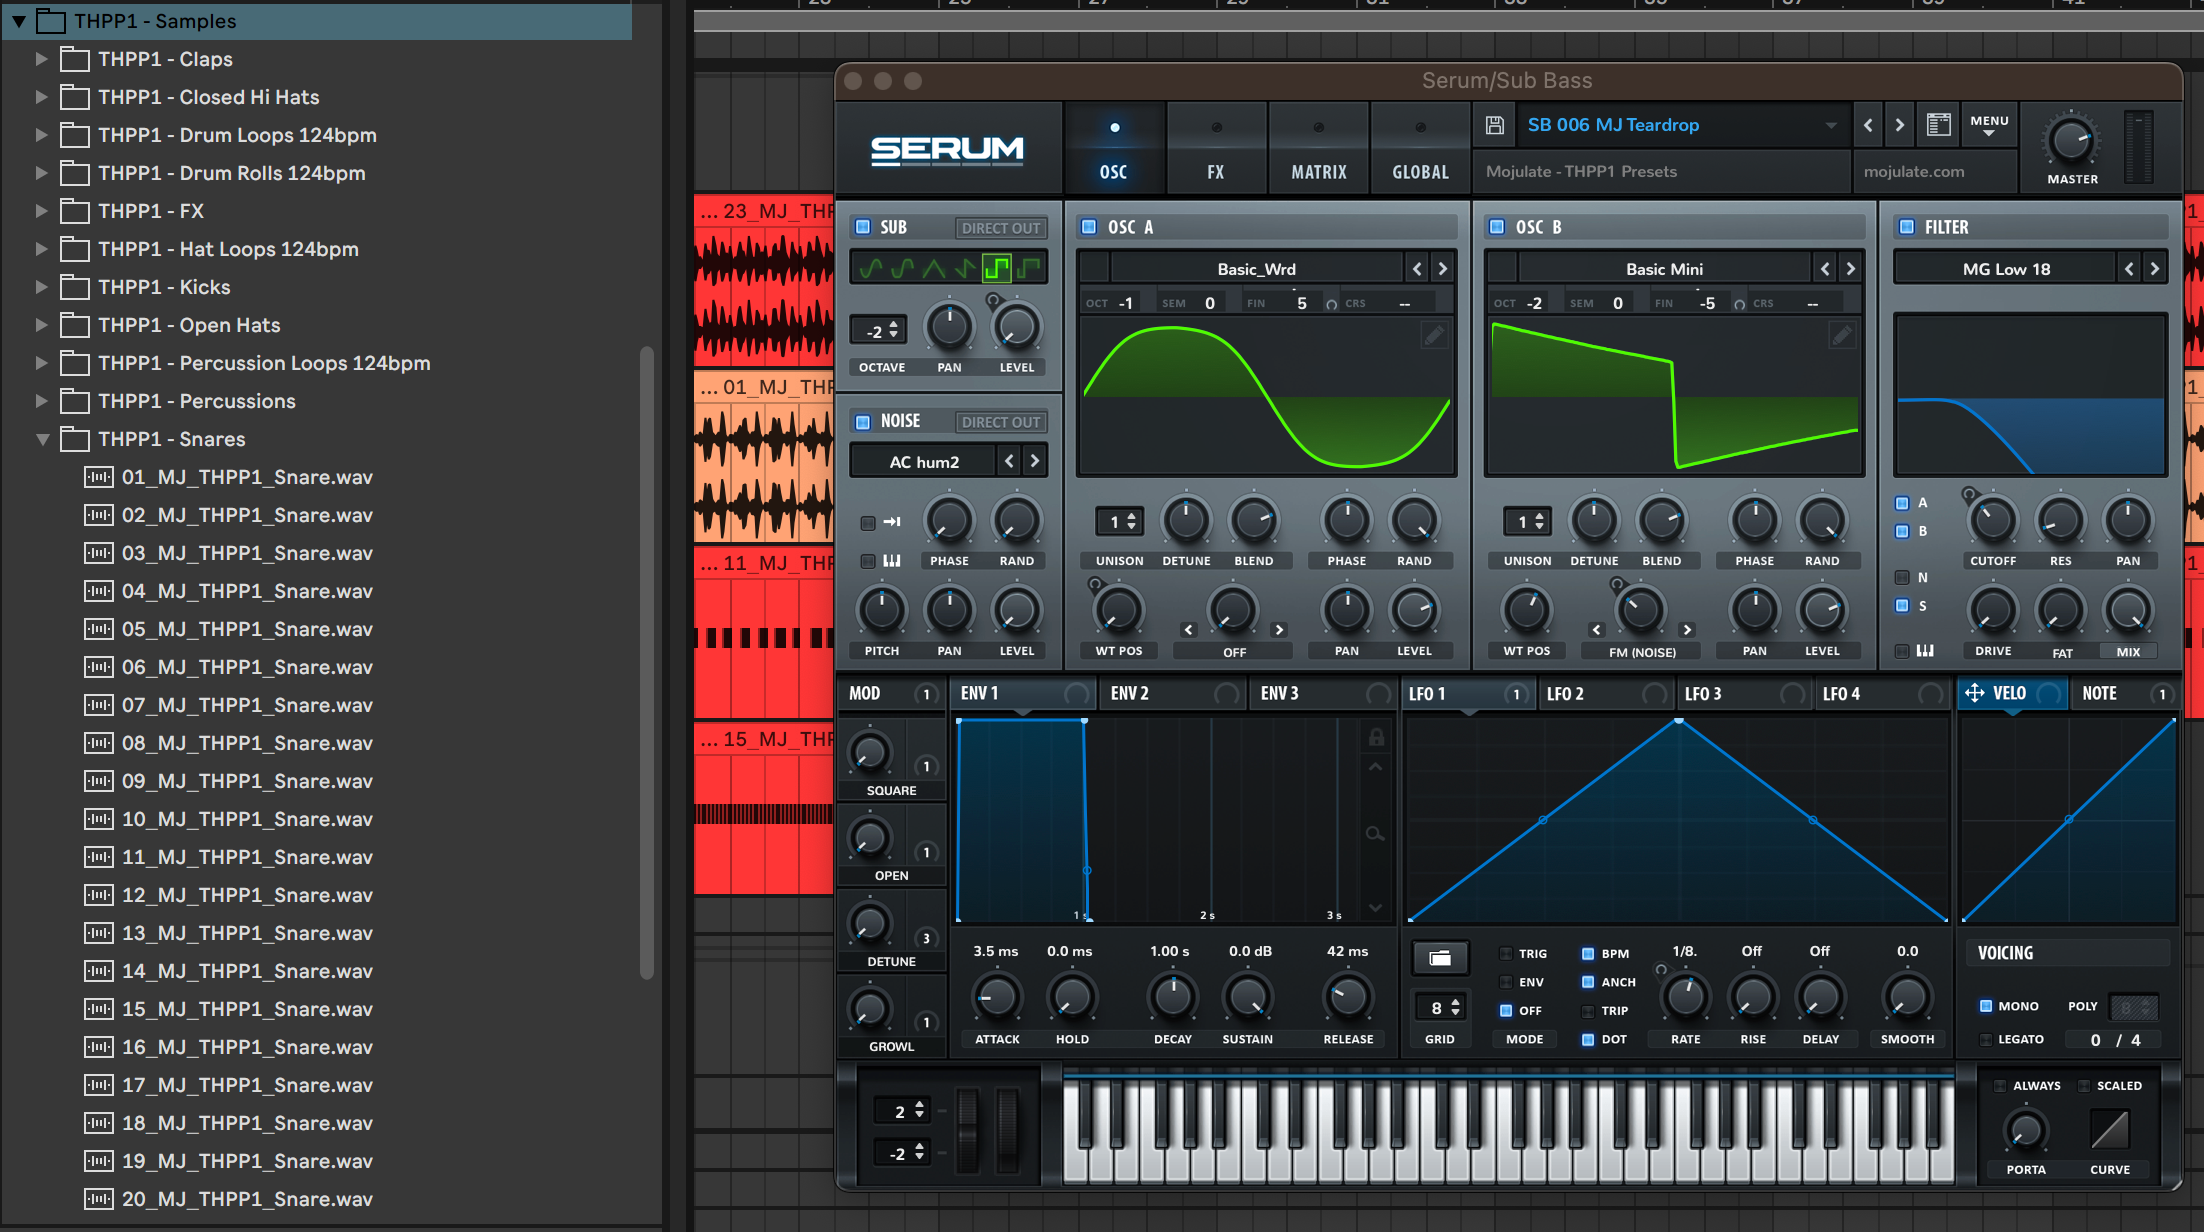
Task: Select the square wave sub oscillator shape
Action: [997, 267]
